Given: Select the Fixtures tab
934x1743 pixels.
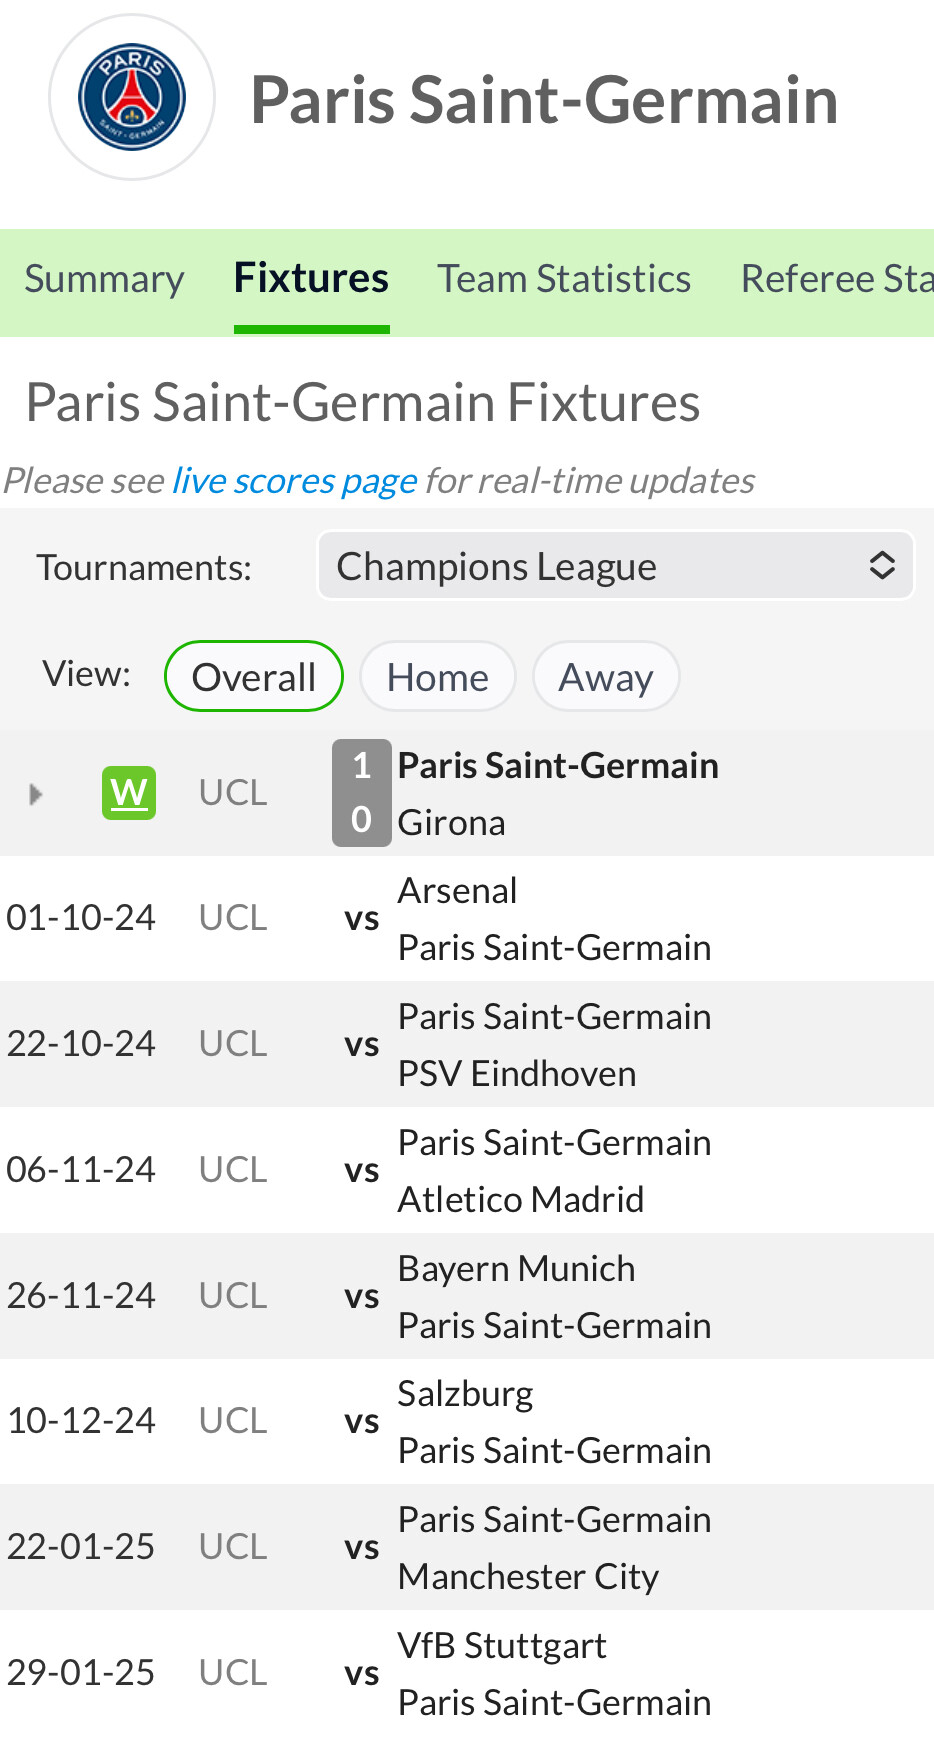Looking at the screenshot, I should (311, 279).
